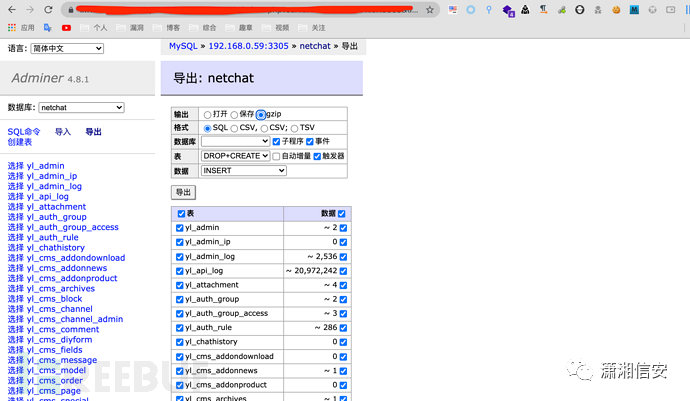
Task: Toggle the select-all 数据 header checkbox
Action: [341, 213]
